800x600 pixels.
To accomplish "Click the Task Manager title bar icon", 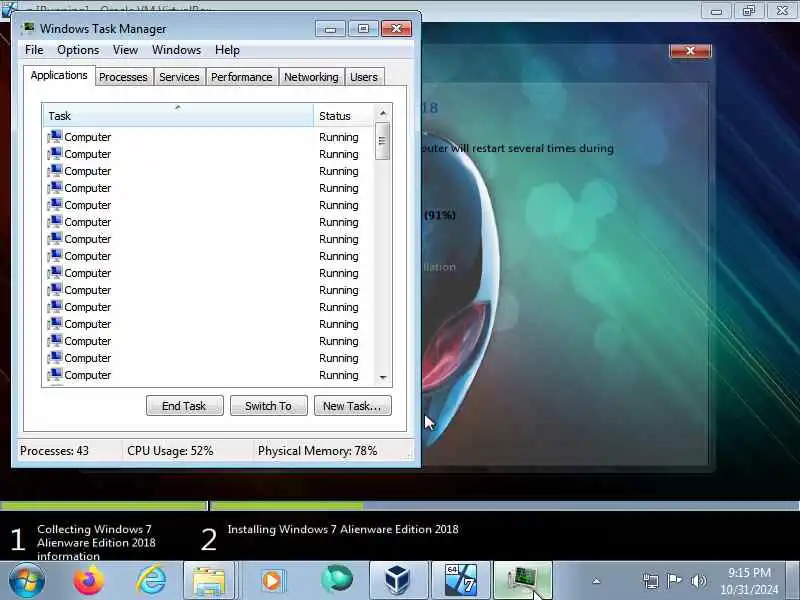I will tap(29, 28).
